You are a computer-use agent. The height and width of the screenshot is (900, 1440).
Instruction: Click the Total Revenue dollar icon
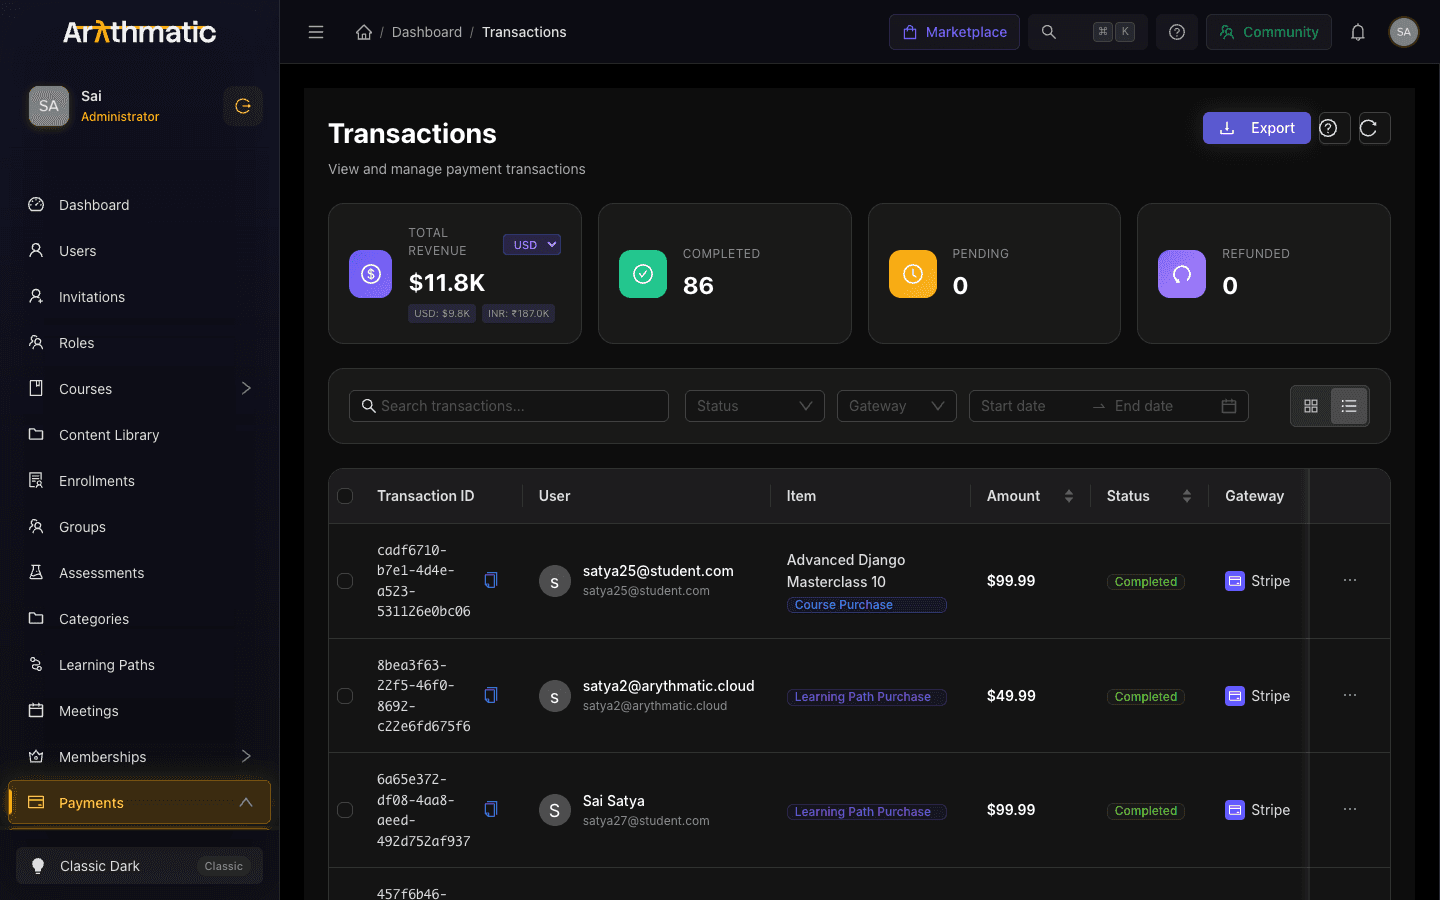[371, 274]
